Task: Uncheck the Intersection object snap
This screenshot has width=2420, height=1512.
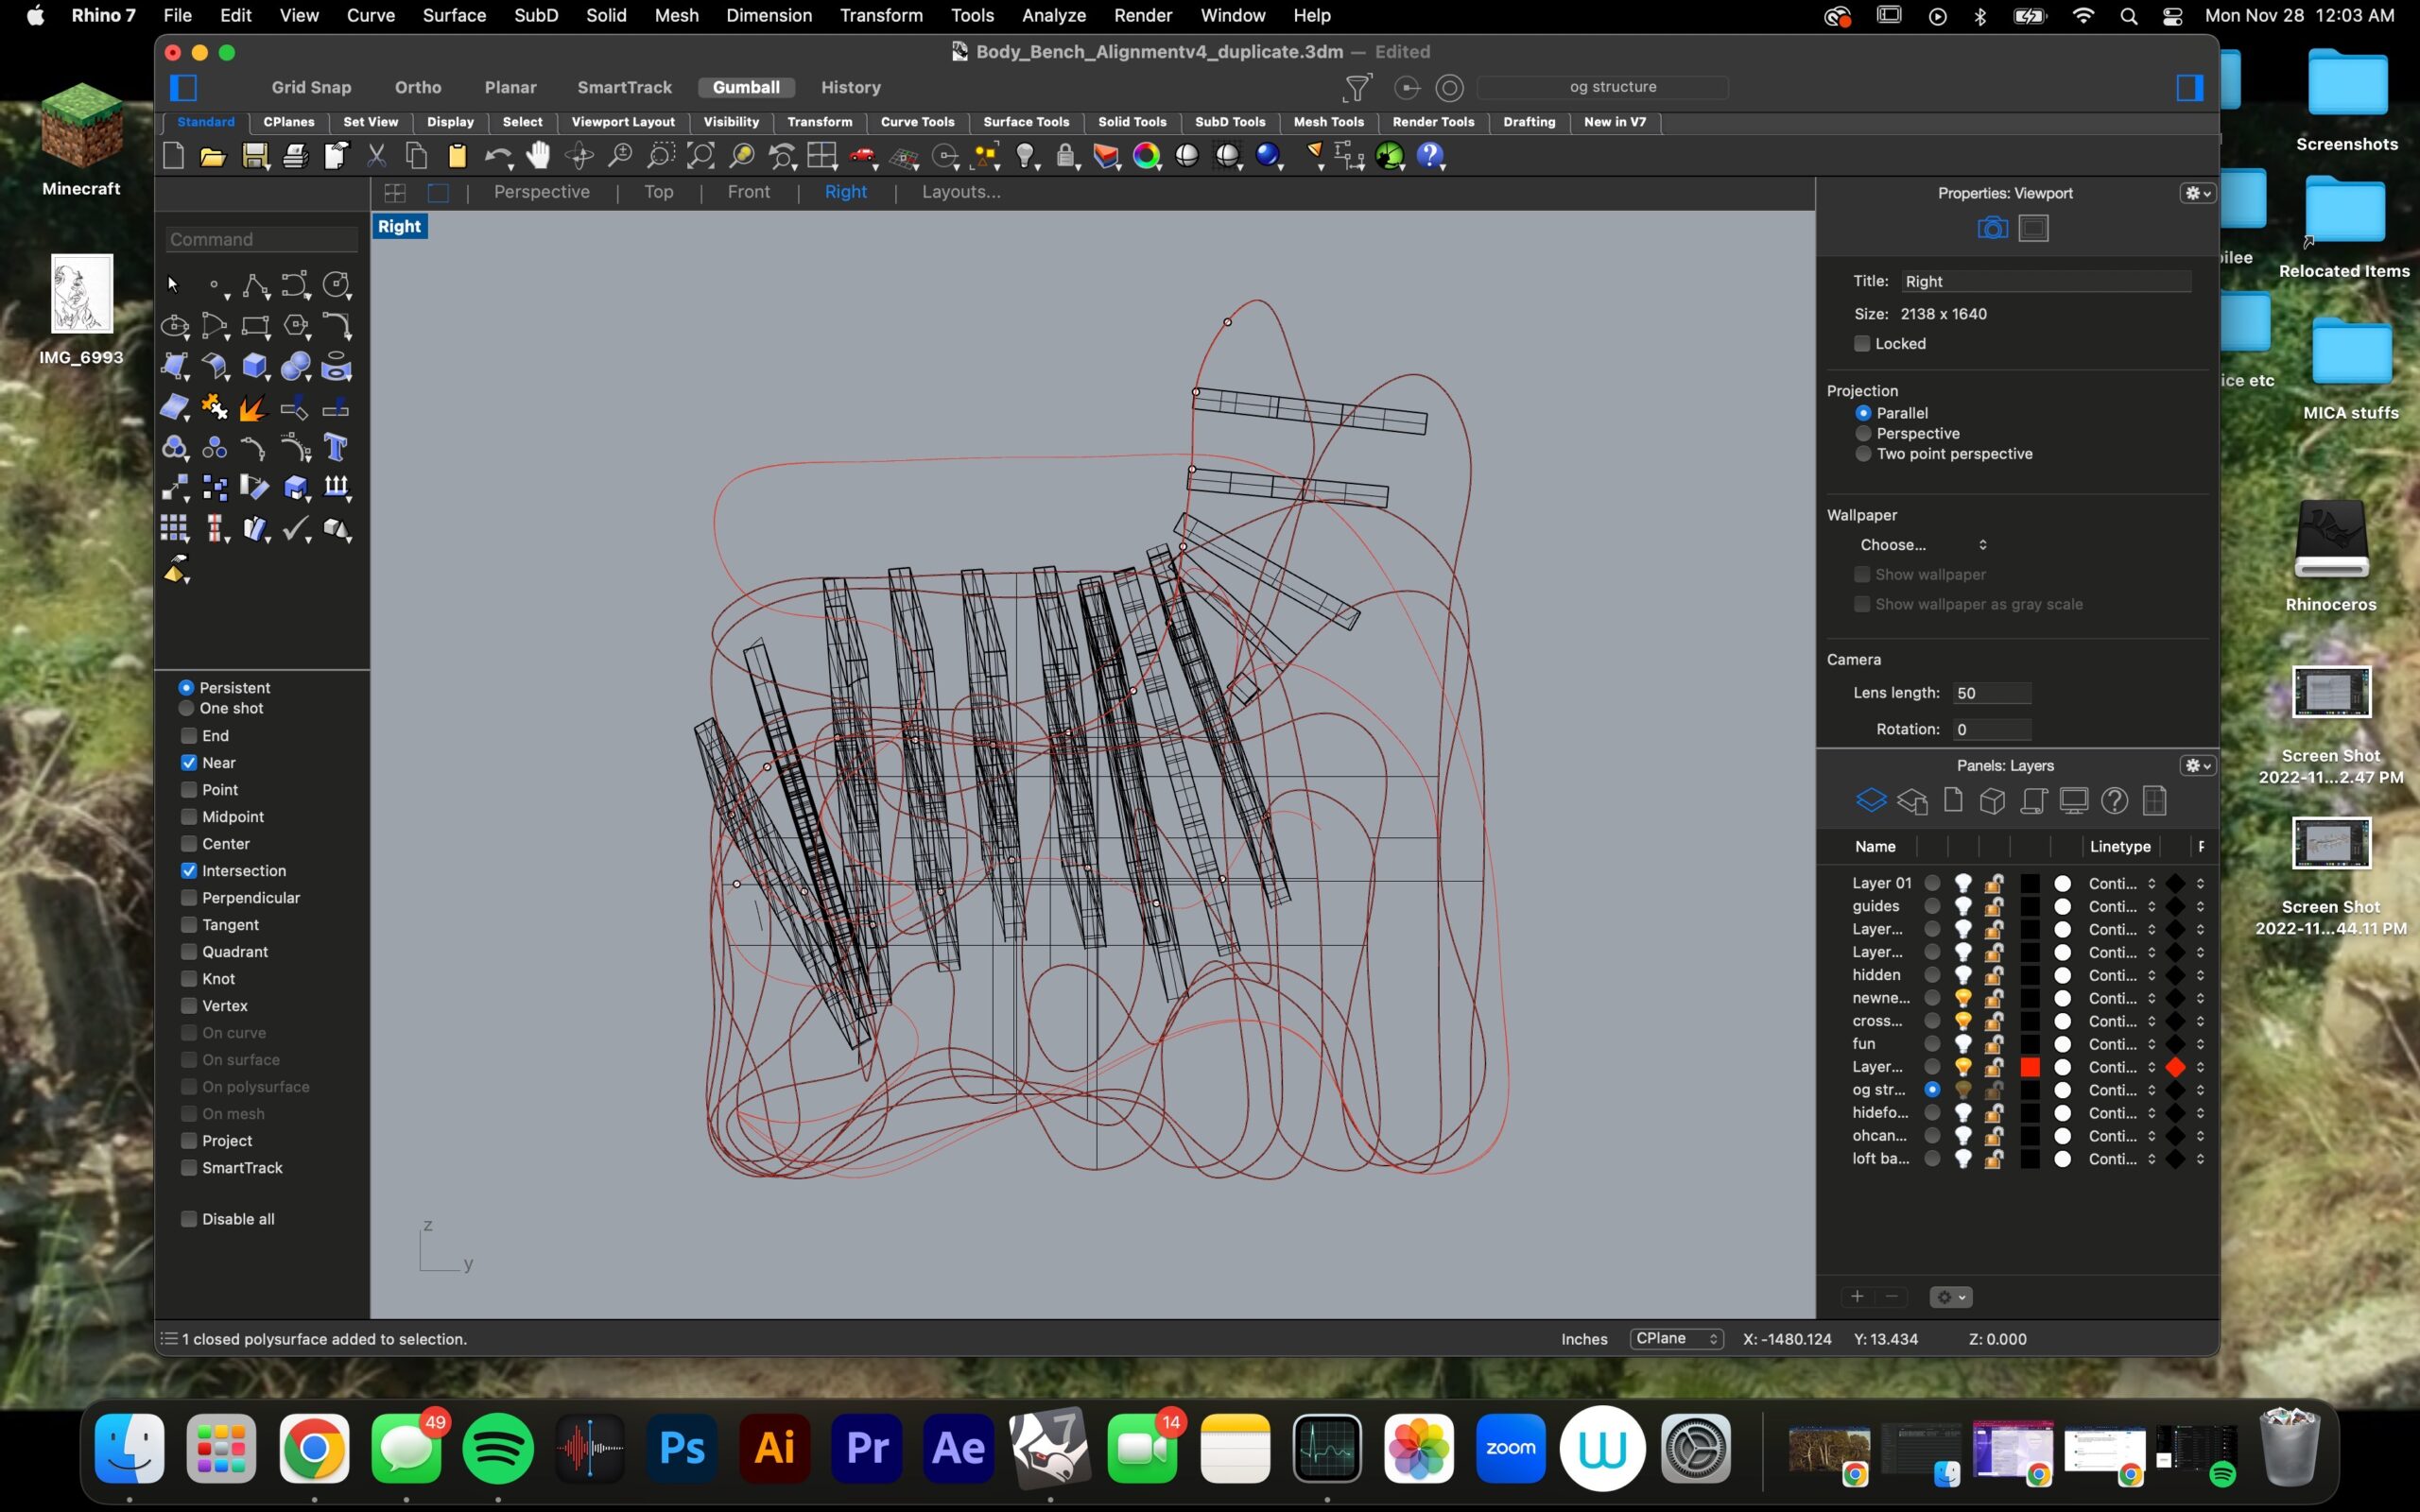Action: [189, 871]
